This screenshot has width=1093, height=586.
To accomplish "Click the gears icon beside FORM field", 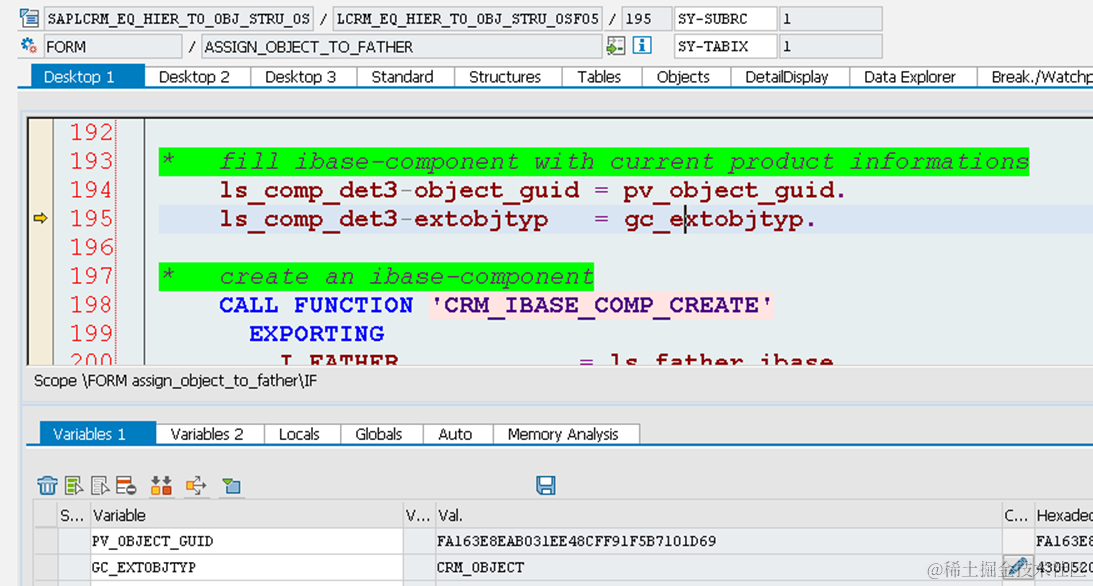I will [x=29, y=46].
